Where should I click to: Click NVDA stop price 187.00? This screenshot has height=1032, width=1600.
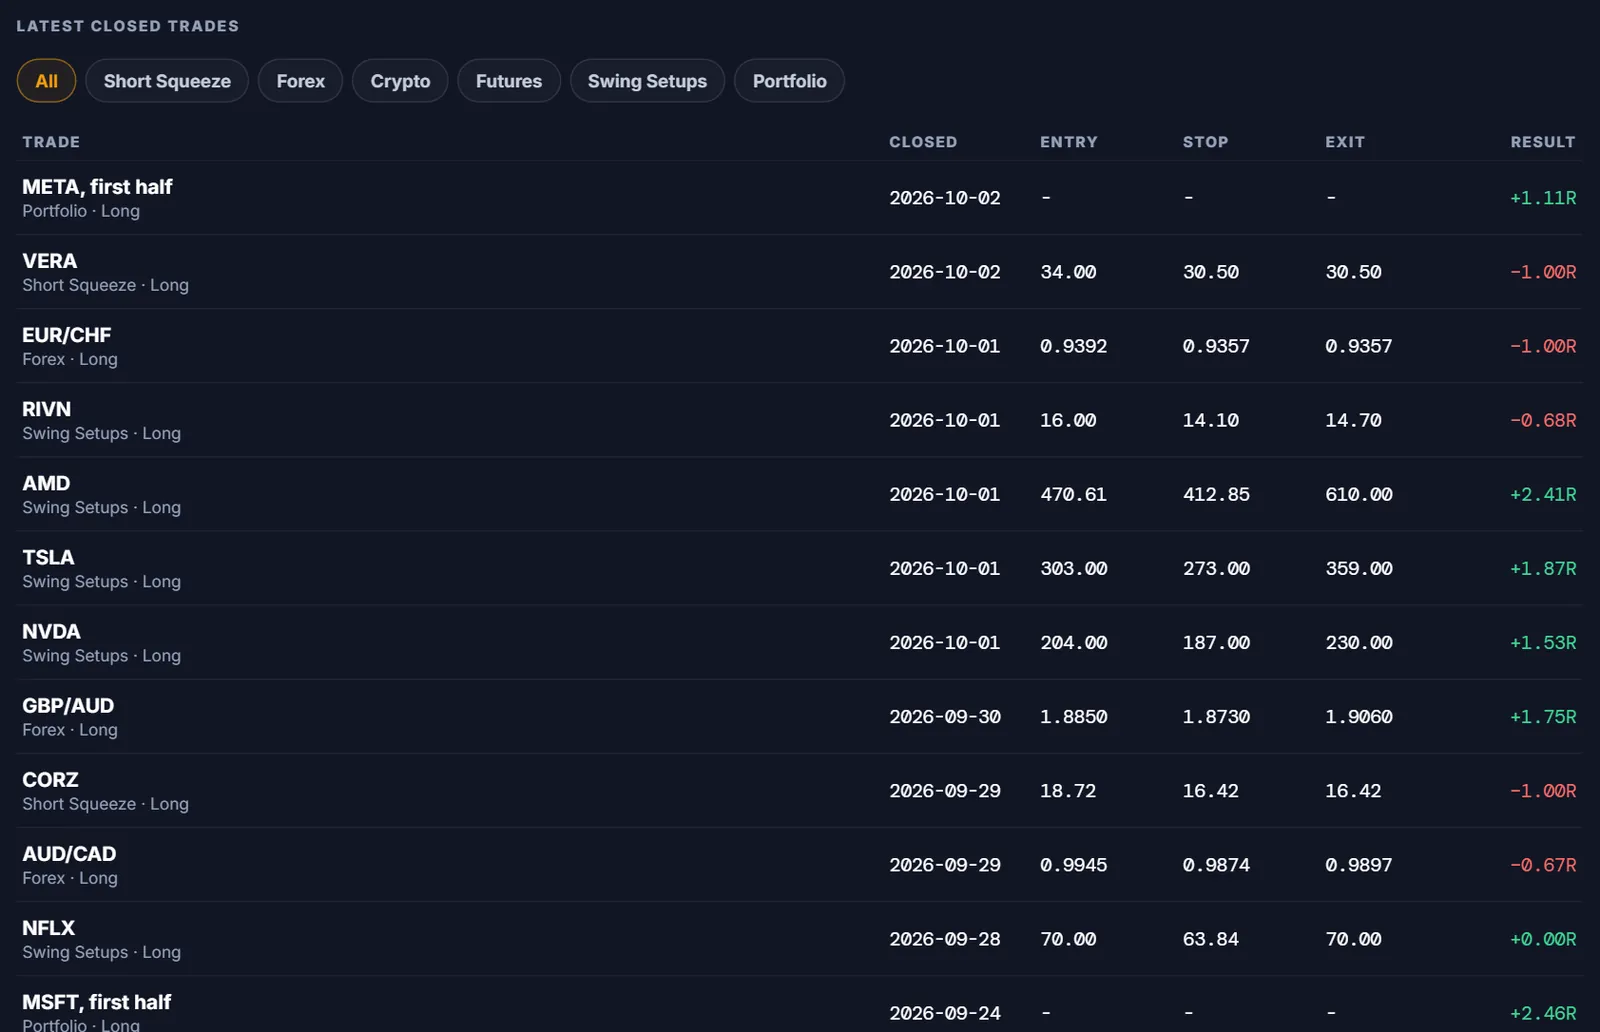[1216, 642]
